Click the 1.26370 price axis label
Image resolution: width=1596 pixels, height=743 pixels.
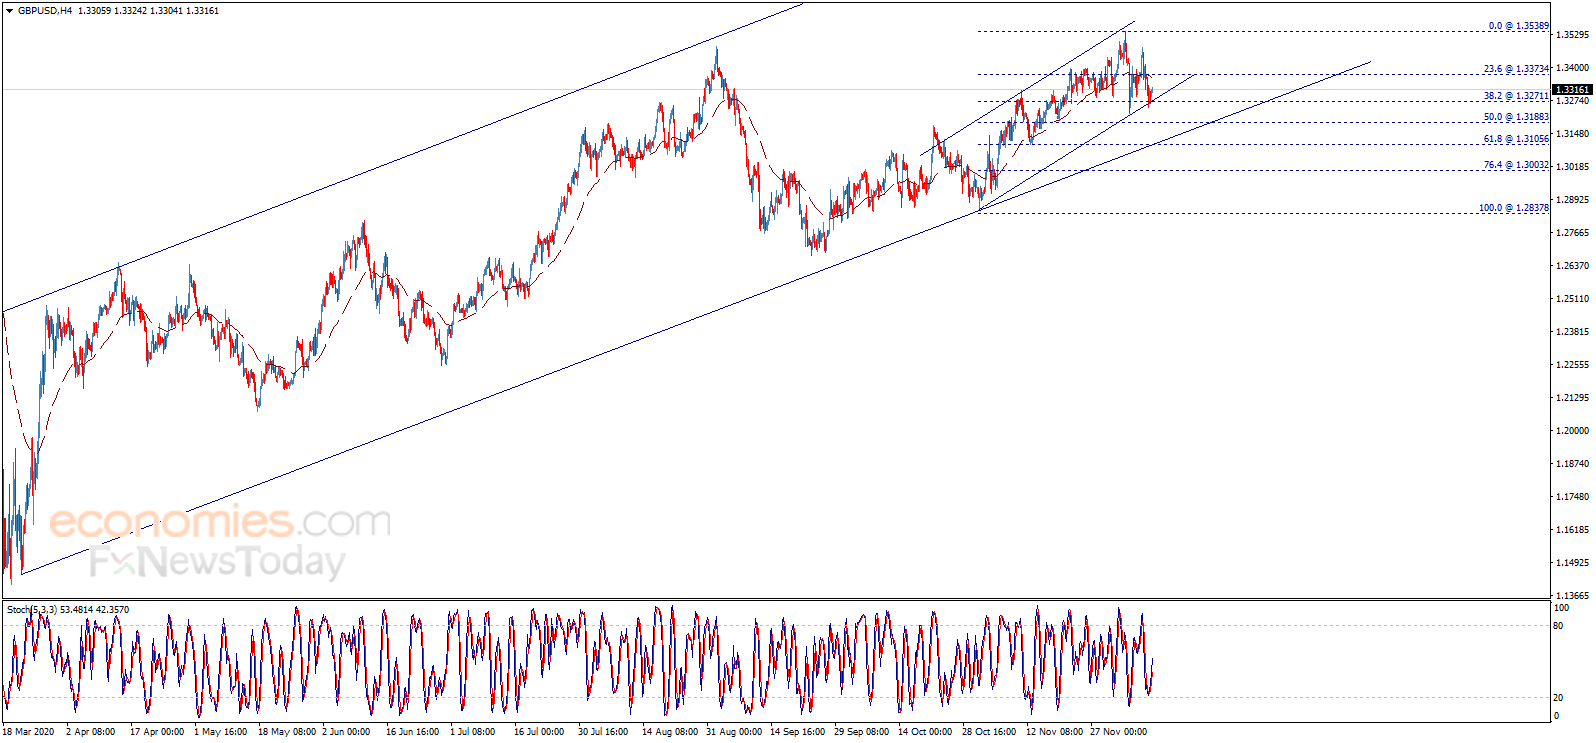click(1573, 266)
